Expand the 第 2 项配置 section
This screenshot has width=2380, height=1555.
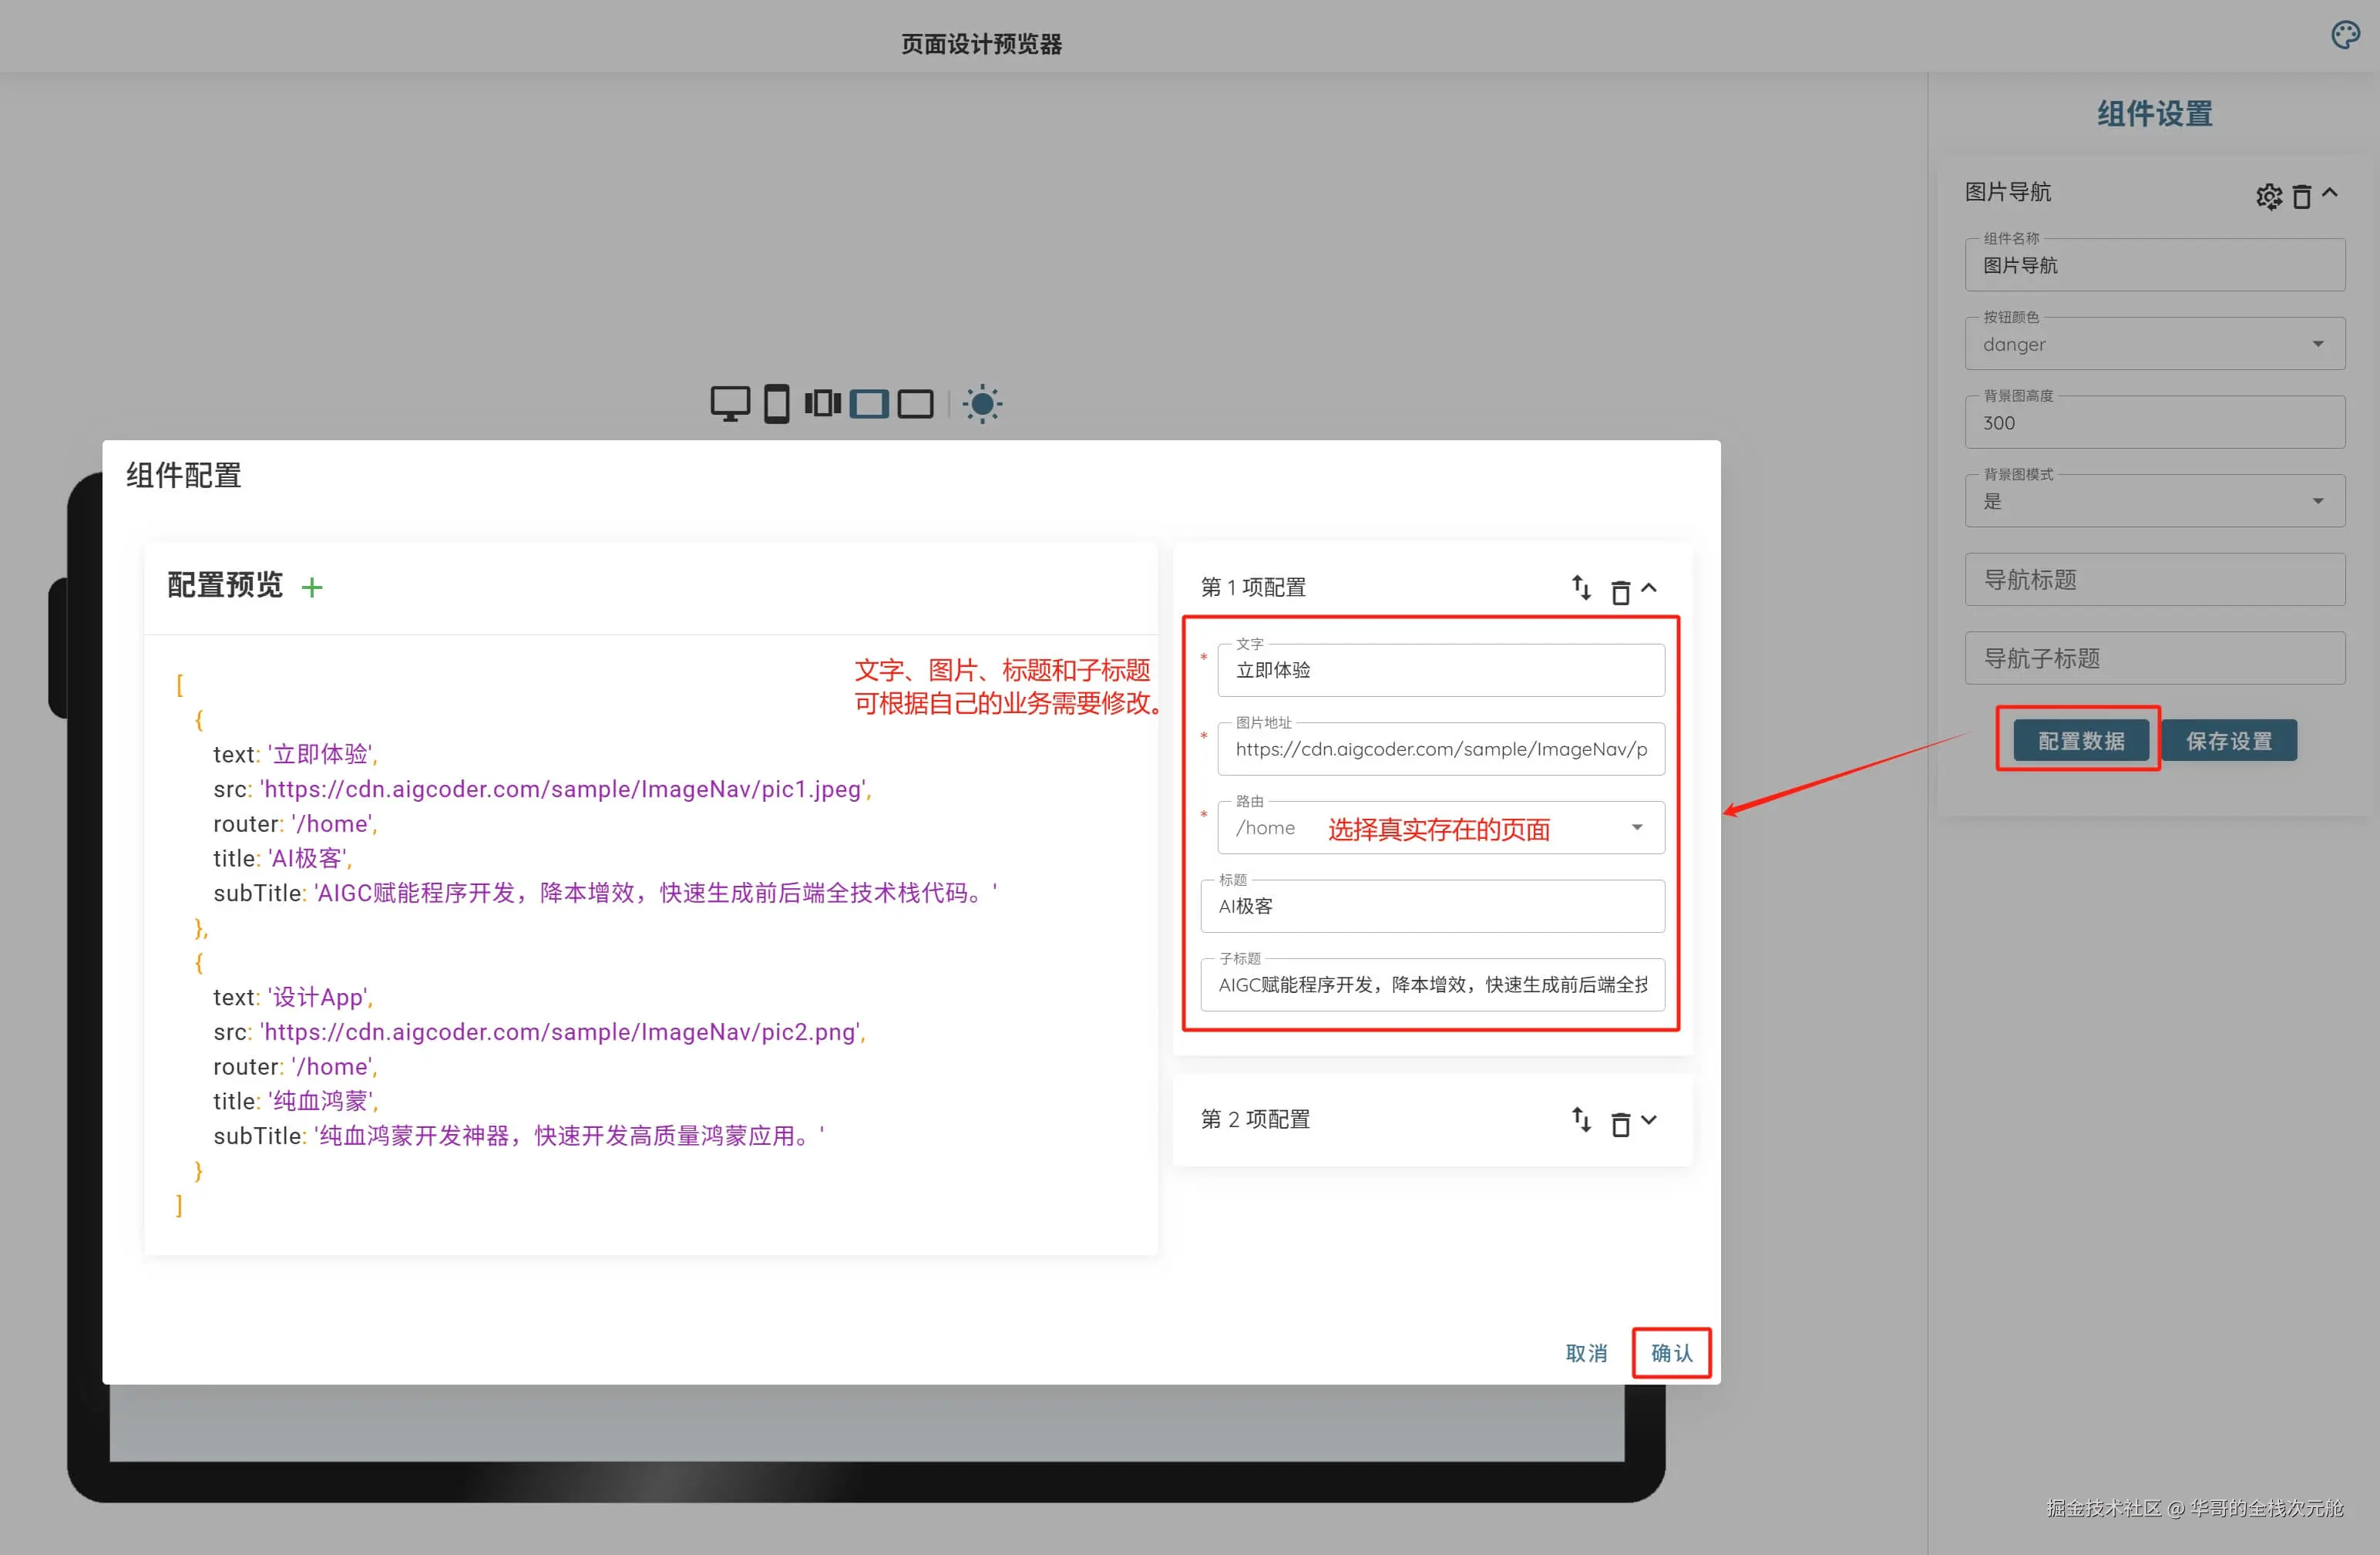click(x=1650, y=1120)
